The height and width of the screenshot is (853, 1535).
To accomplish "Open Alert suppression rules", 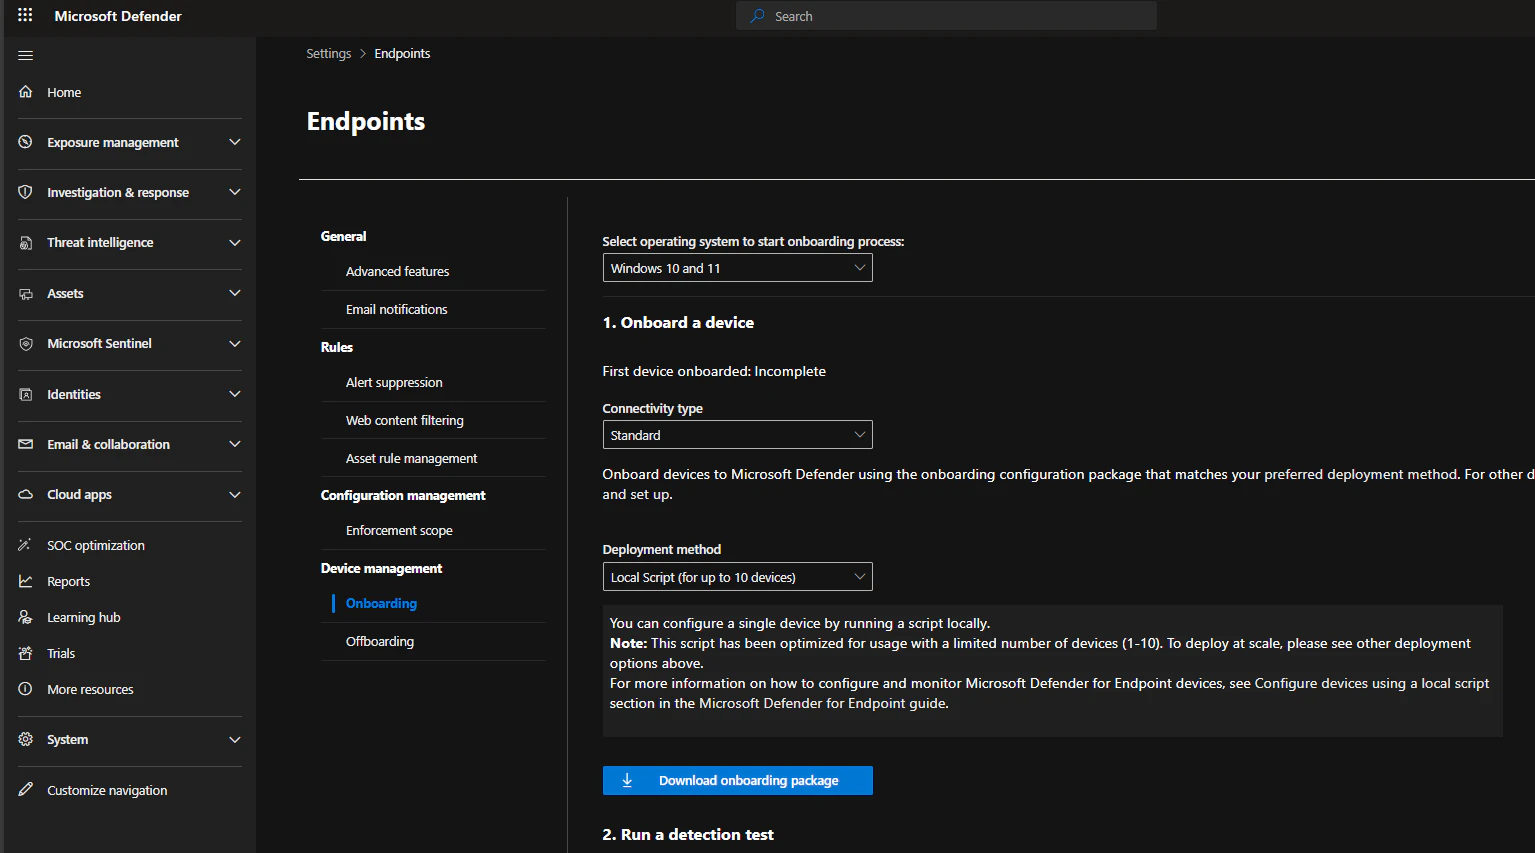I will pyautogui.click(x=394, y=382).
